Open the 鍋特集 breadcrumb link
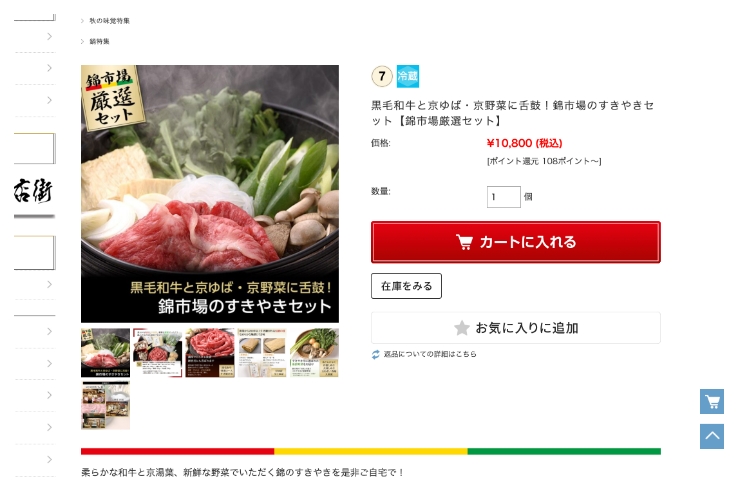 [99, 41]
